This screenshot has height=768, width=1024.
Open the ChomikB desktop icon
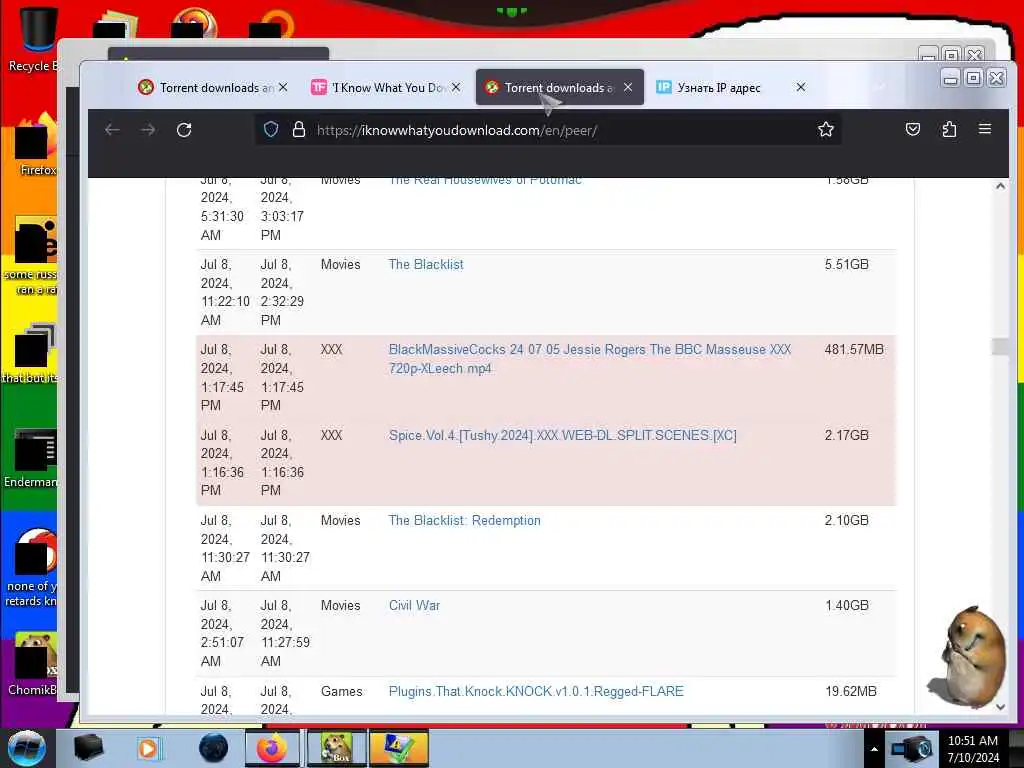coord(33,663)
